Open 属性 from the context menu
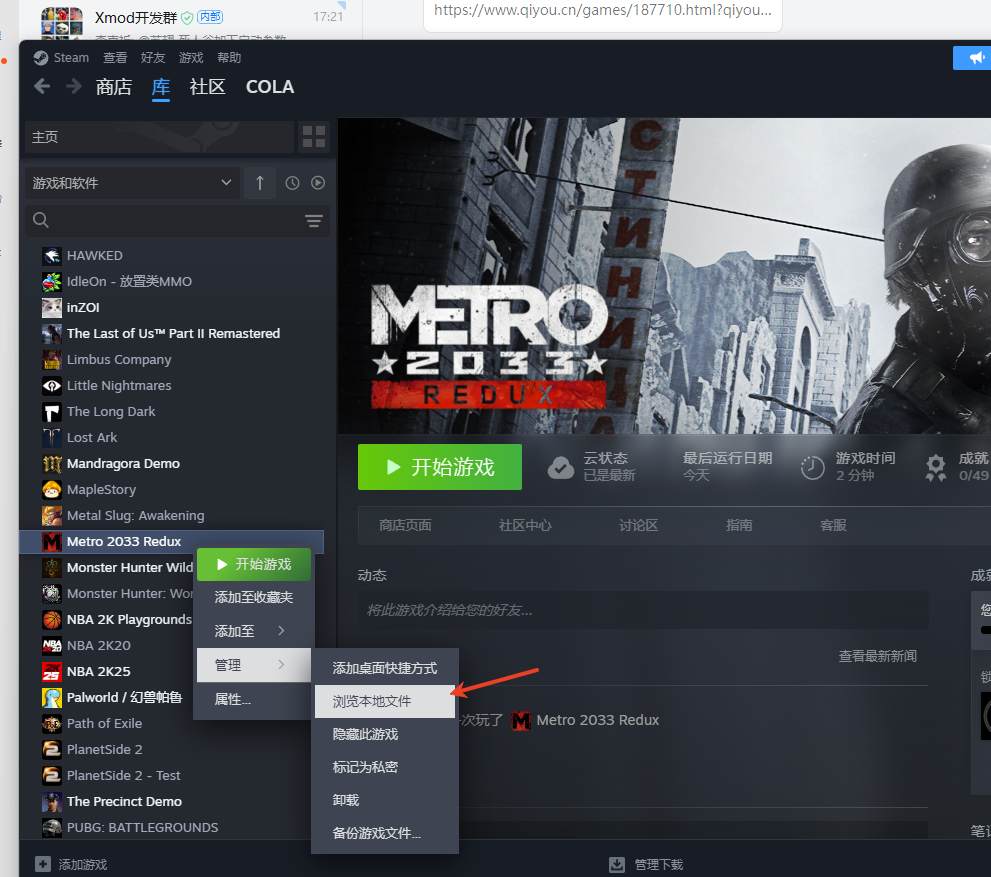Image resolution: width=991 pixels, height=877 pixels. [x=253, y=699]
